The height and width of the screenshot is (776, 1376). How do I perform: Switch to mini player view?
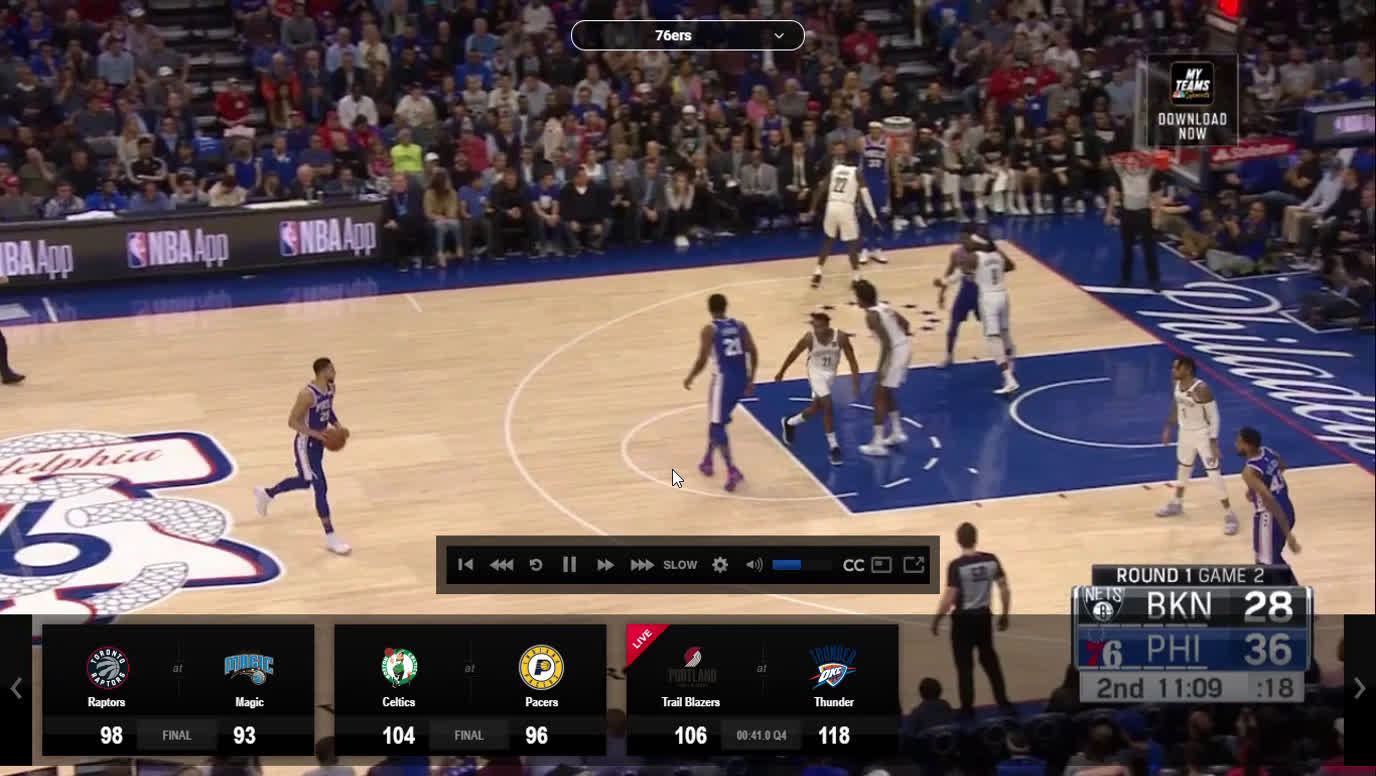click(881, 565)
